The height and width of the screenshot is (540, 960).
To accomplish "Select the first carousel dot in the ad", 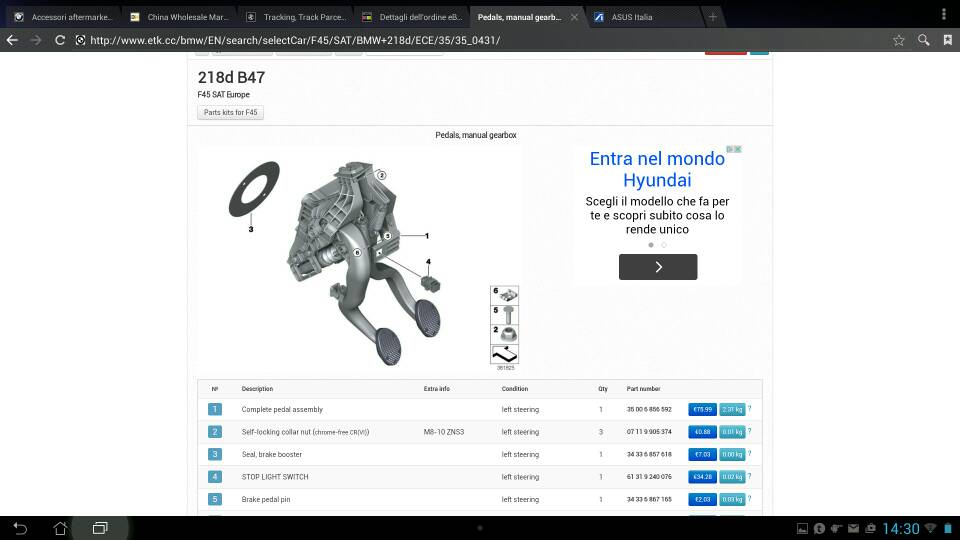I will [651, 245].
